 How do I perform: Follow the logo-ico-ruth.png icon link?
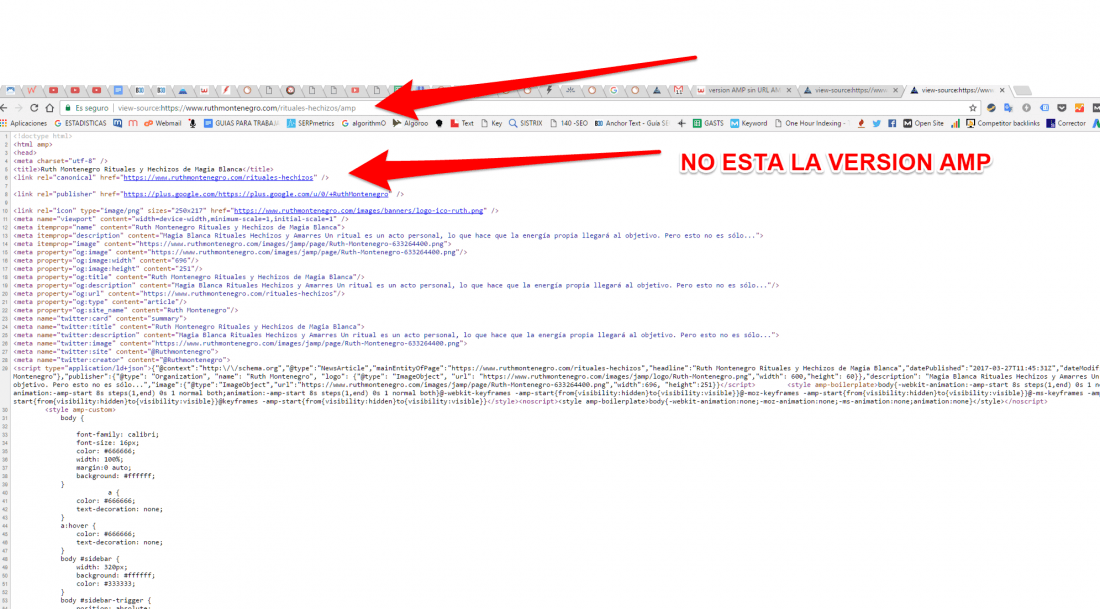click(358, 210)
